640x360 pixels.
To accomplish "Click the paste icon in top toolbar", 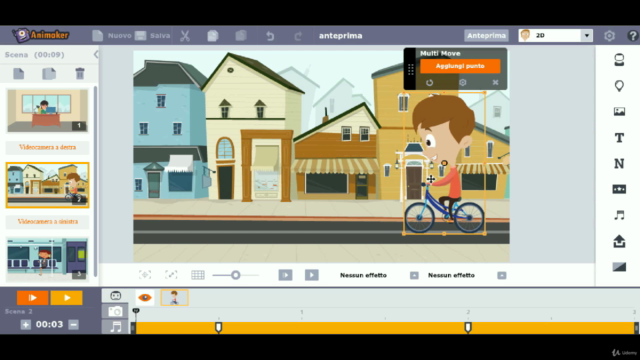I will pyautogui.click(x=241, y=36).
